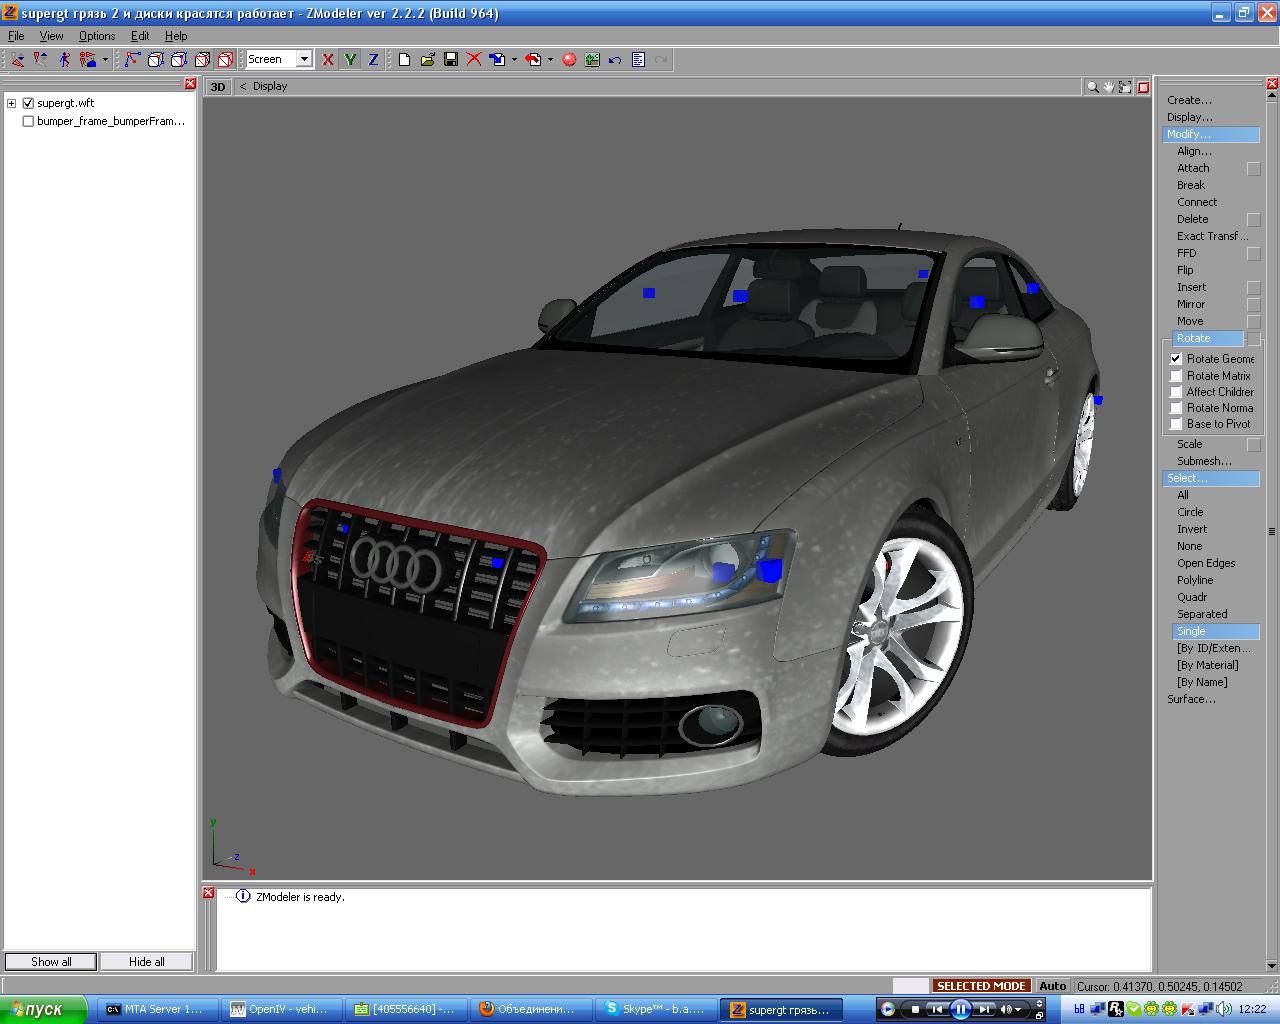Click the running figure toolbar icon
1280x1024 pixels.
point(64,60)
